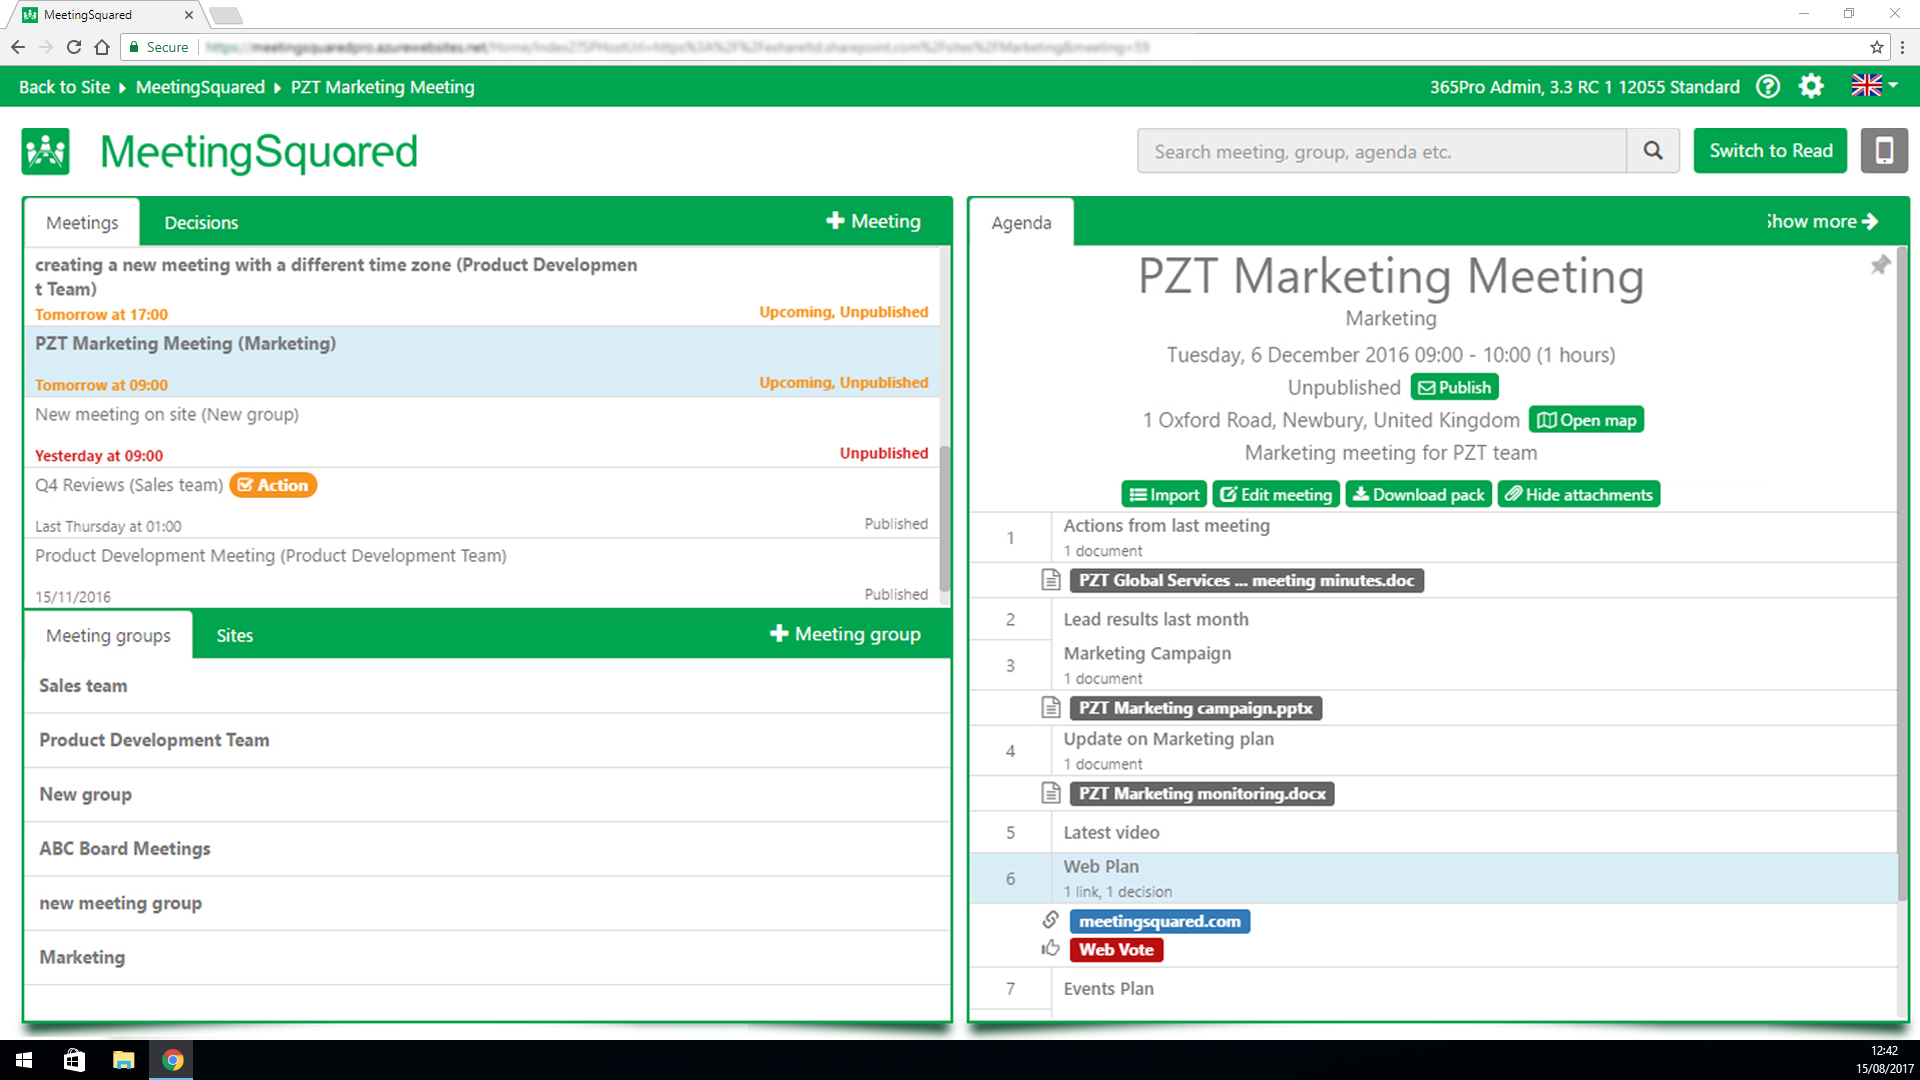Viewport: 1920px width, 1080px height.
Task: Open the language flag dropdown
Action: click(1874, 87)
